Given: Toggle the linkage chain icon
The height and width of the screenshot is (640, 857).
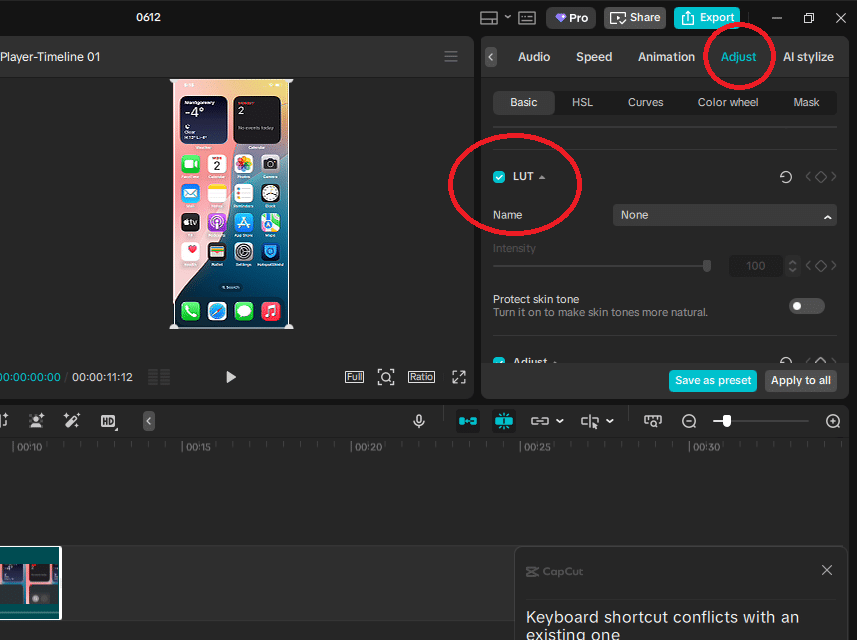Looking at the screenshot, I should coord(539,421).
